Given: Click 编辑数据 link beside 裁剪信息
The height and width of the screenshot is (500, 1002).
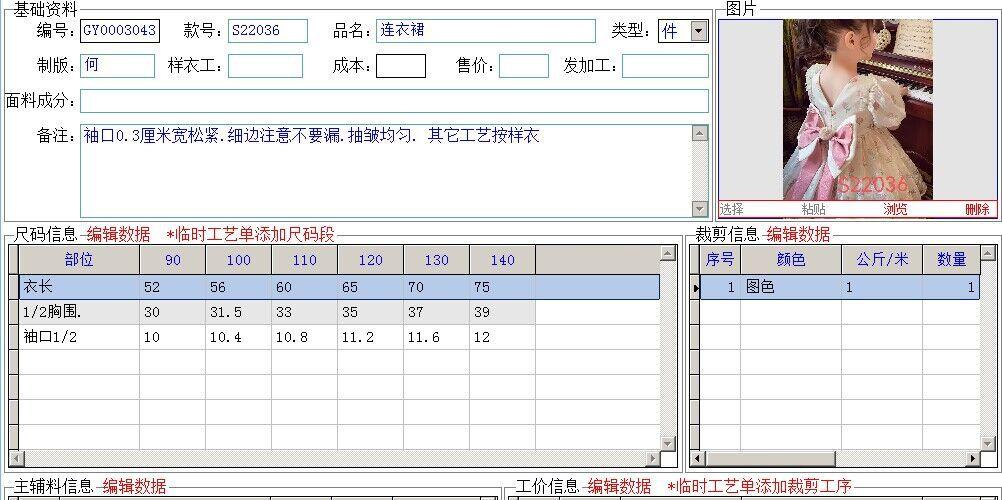Looking at the screenshot, I should click(x=798, y=235).
